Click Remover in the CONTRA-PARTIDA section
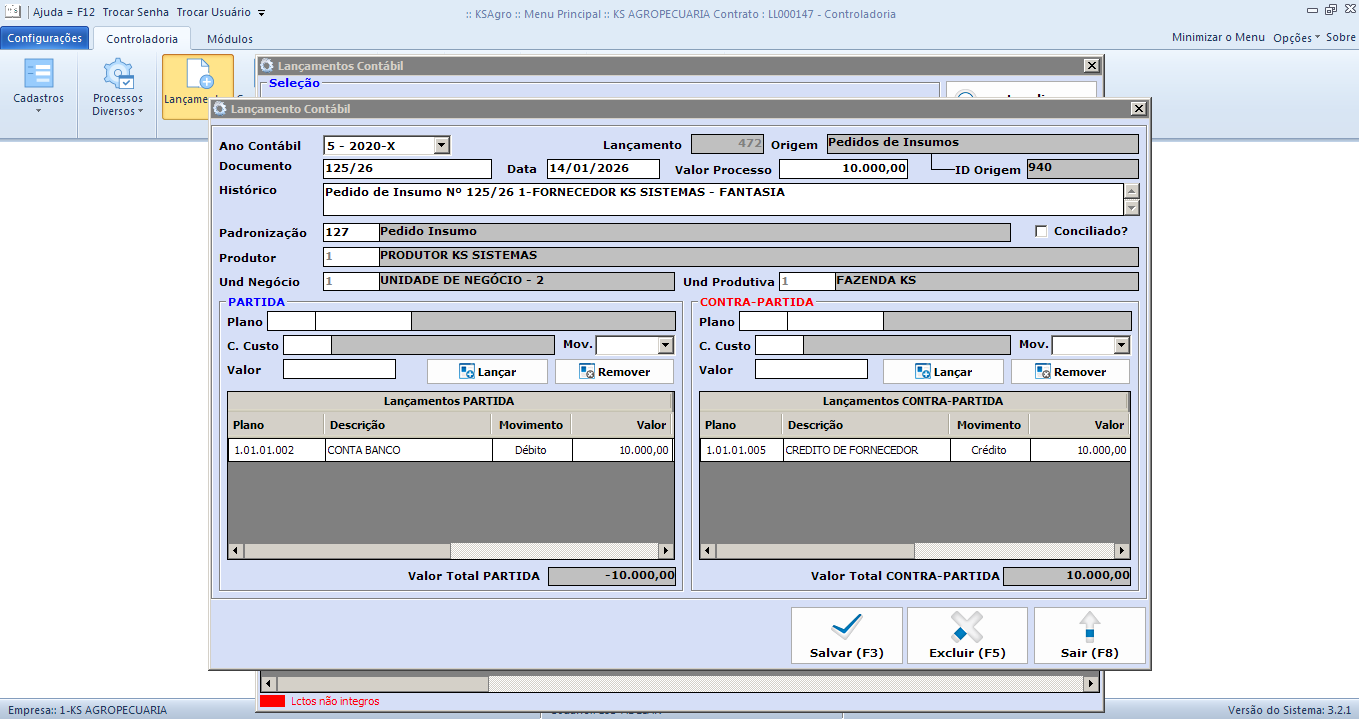The height and width of the screenshot is (719, 1359). point(1069,371)
